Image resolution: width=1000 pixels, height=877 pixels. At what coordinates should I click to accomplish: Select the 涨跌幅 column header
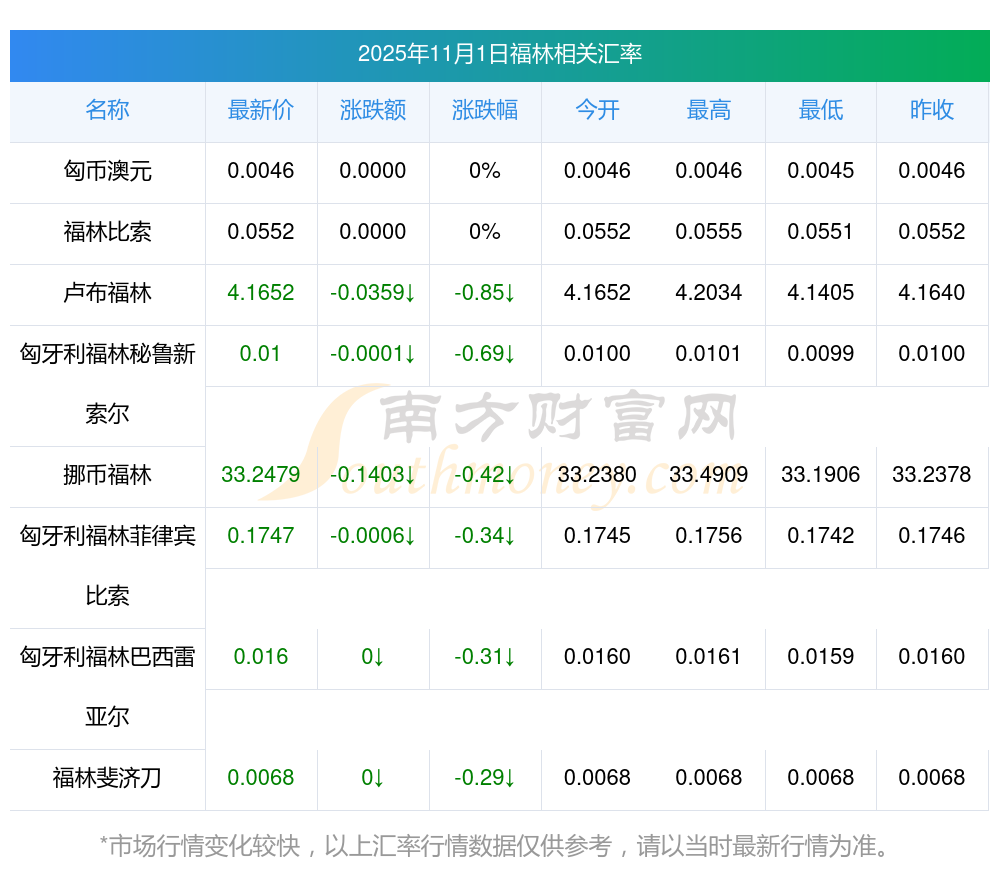485,111
